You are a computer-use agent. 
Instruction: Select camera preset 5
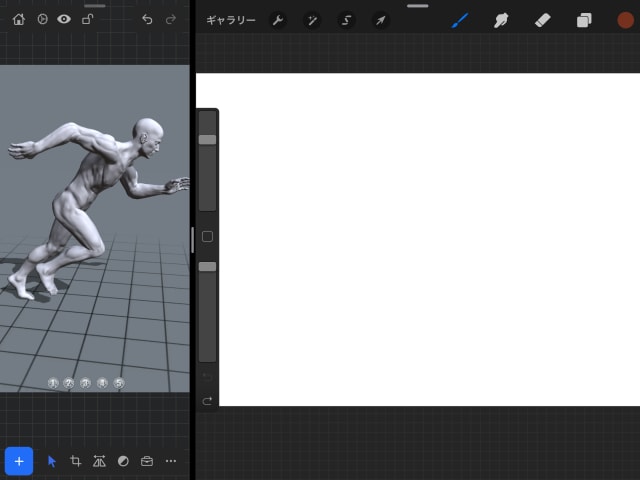[x=119, y=383]
